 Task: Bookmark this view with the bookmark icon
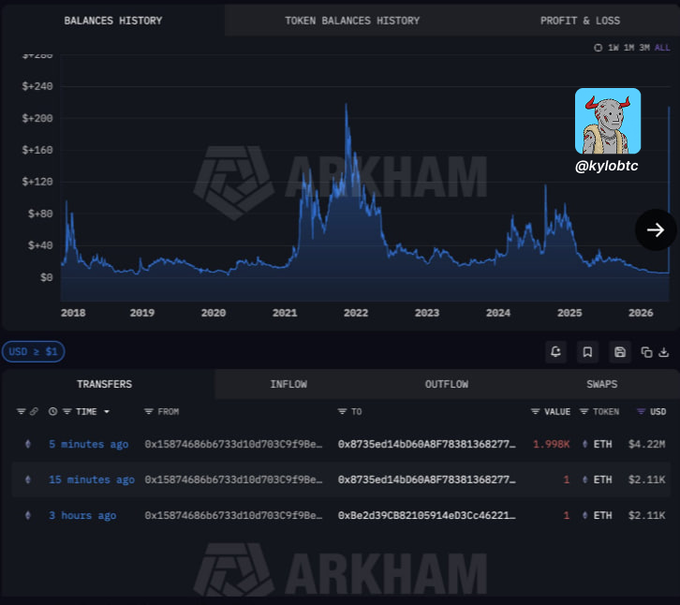(588, 352)
